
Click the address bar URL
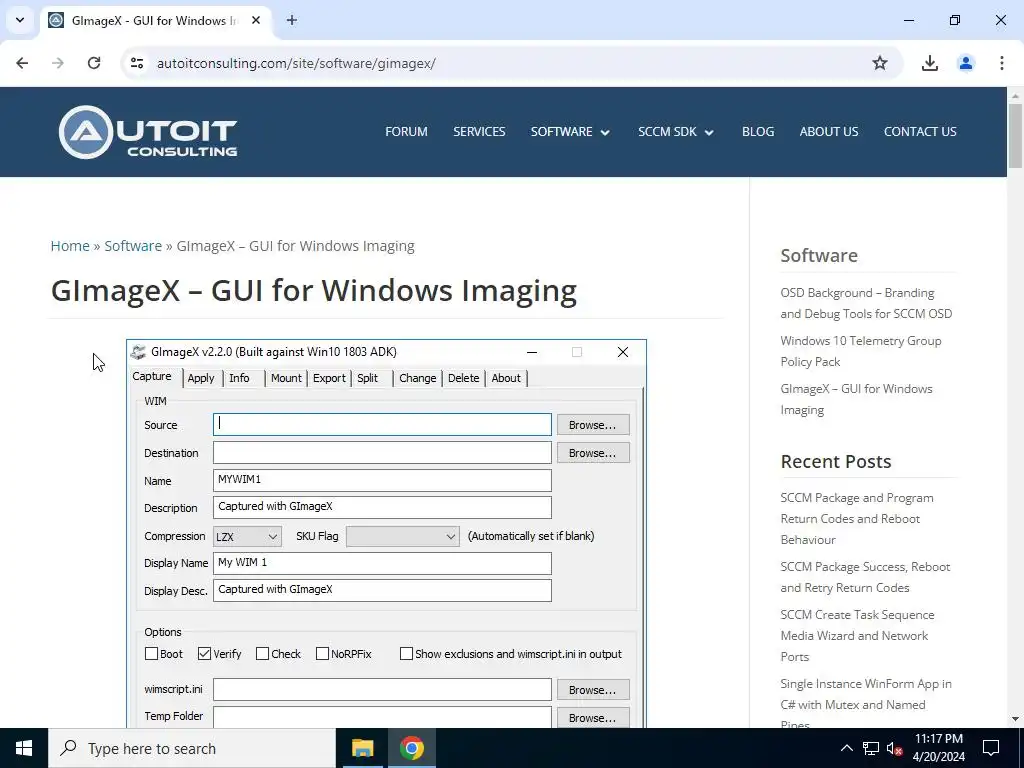click(x=296, y=63)
